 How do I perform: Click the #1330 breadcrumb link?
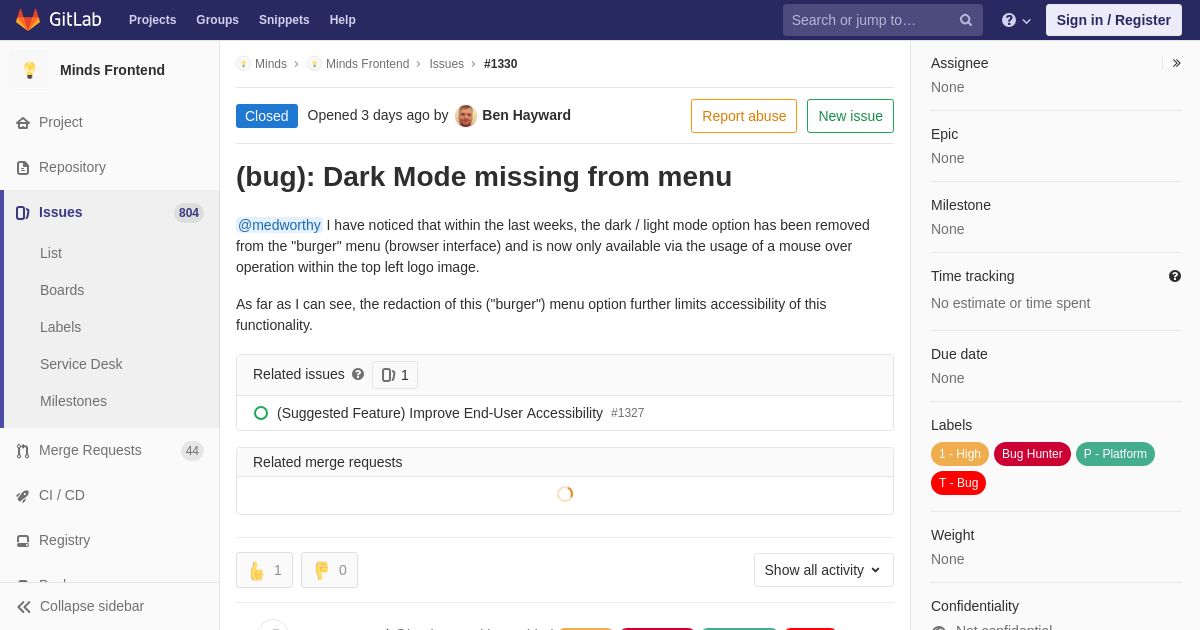click(500, 64)
